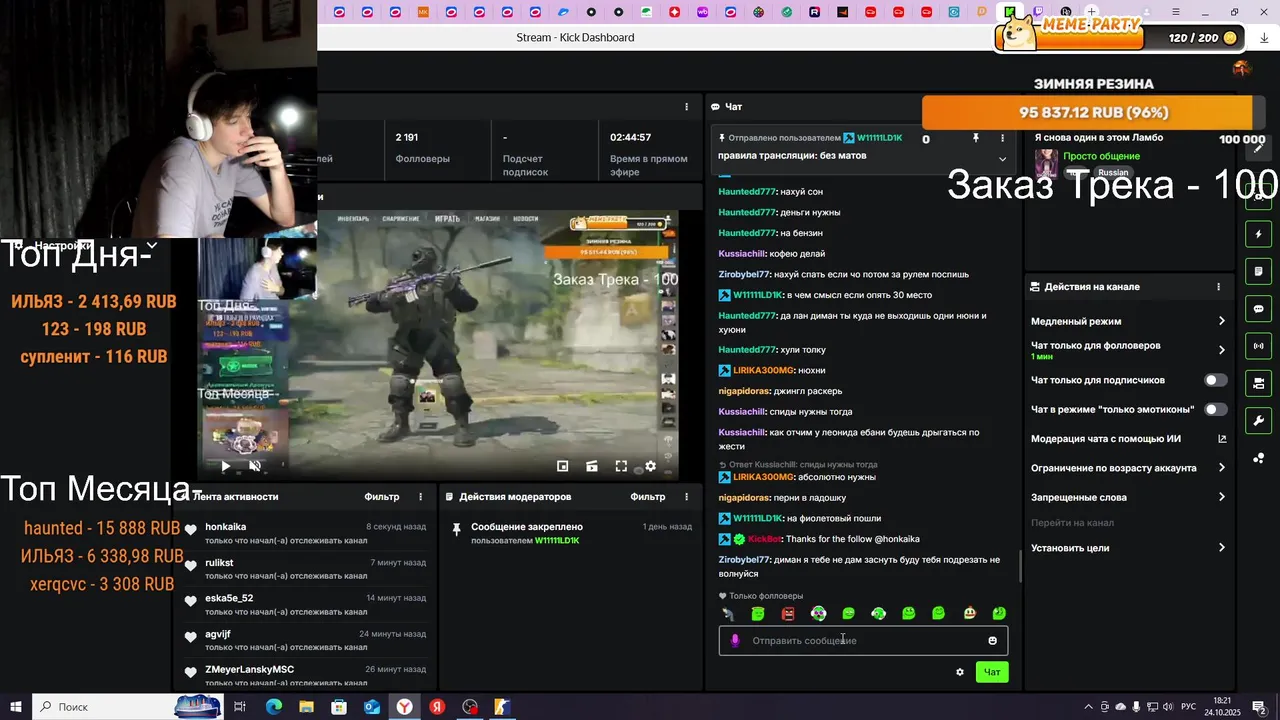Click Stream - Kick Dashboard page title
Screen dimensions: 1280x720
click(575, 38)
